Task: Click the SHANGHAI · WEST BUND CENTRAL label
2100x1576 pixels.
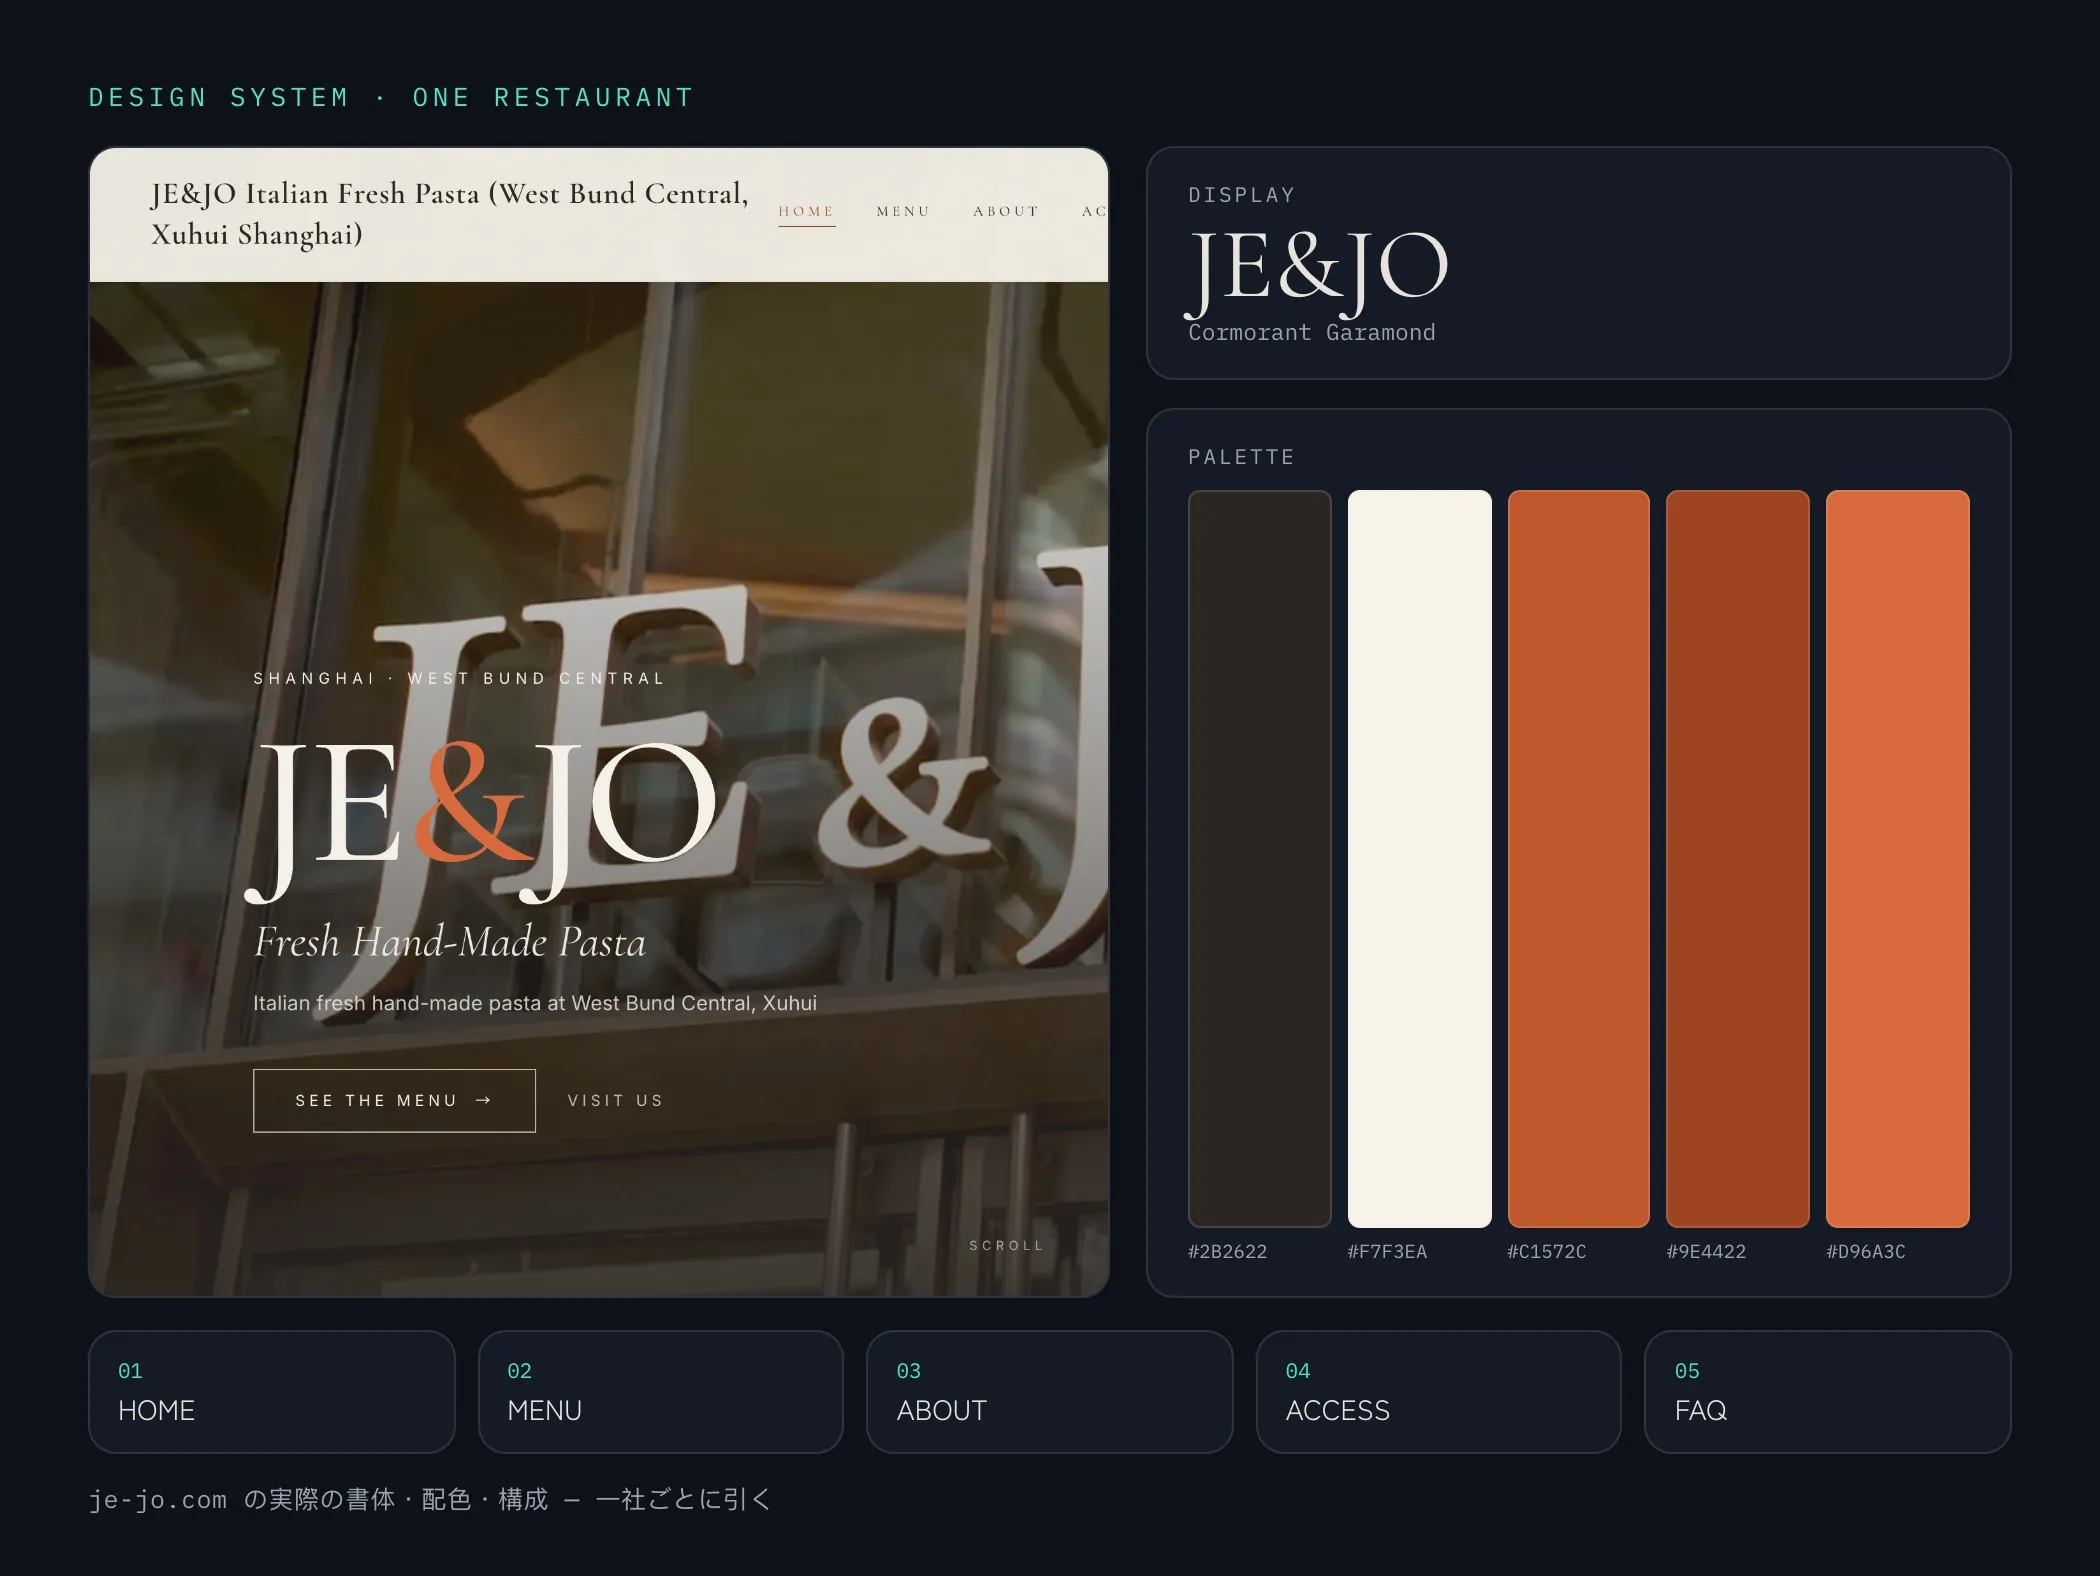Action: tap(459, 679)
